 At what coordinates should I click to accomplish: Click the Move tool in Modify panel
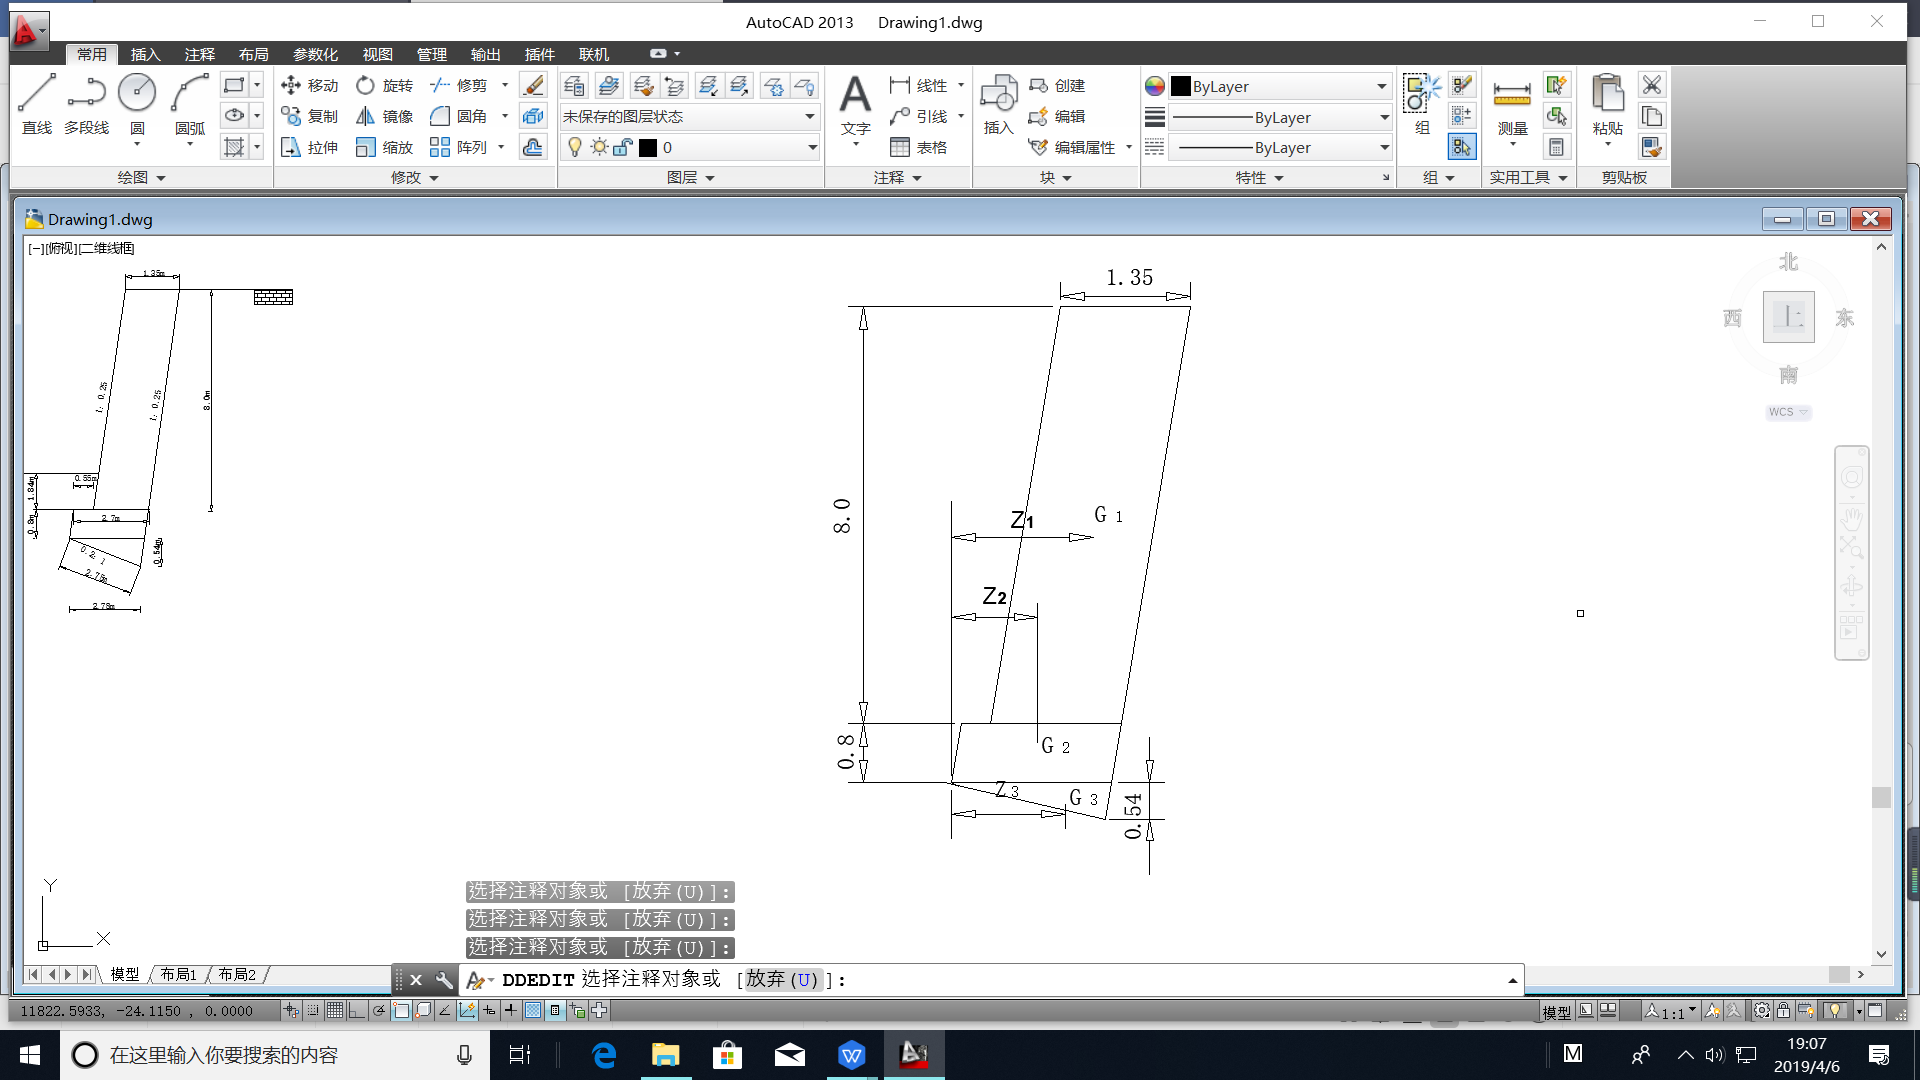point(310,86)
